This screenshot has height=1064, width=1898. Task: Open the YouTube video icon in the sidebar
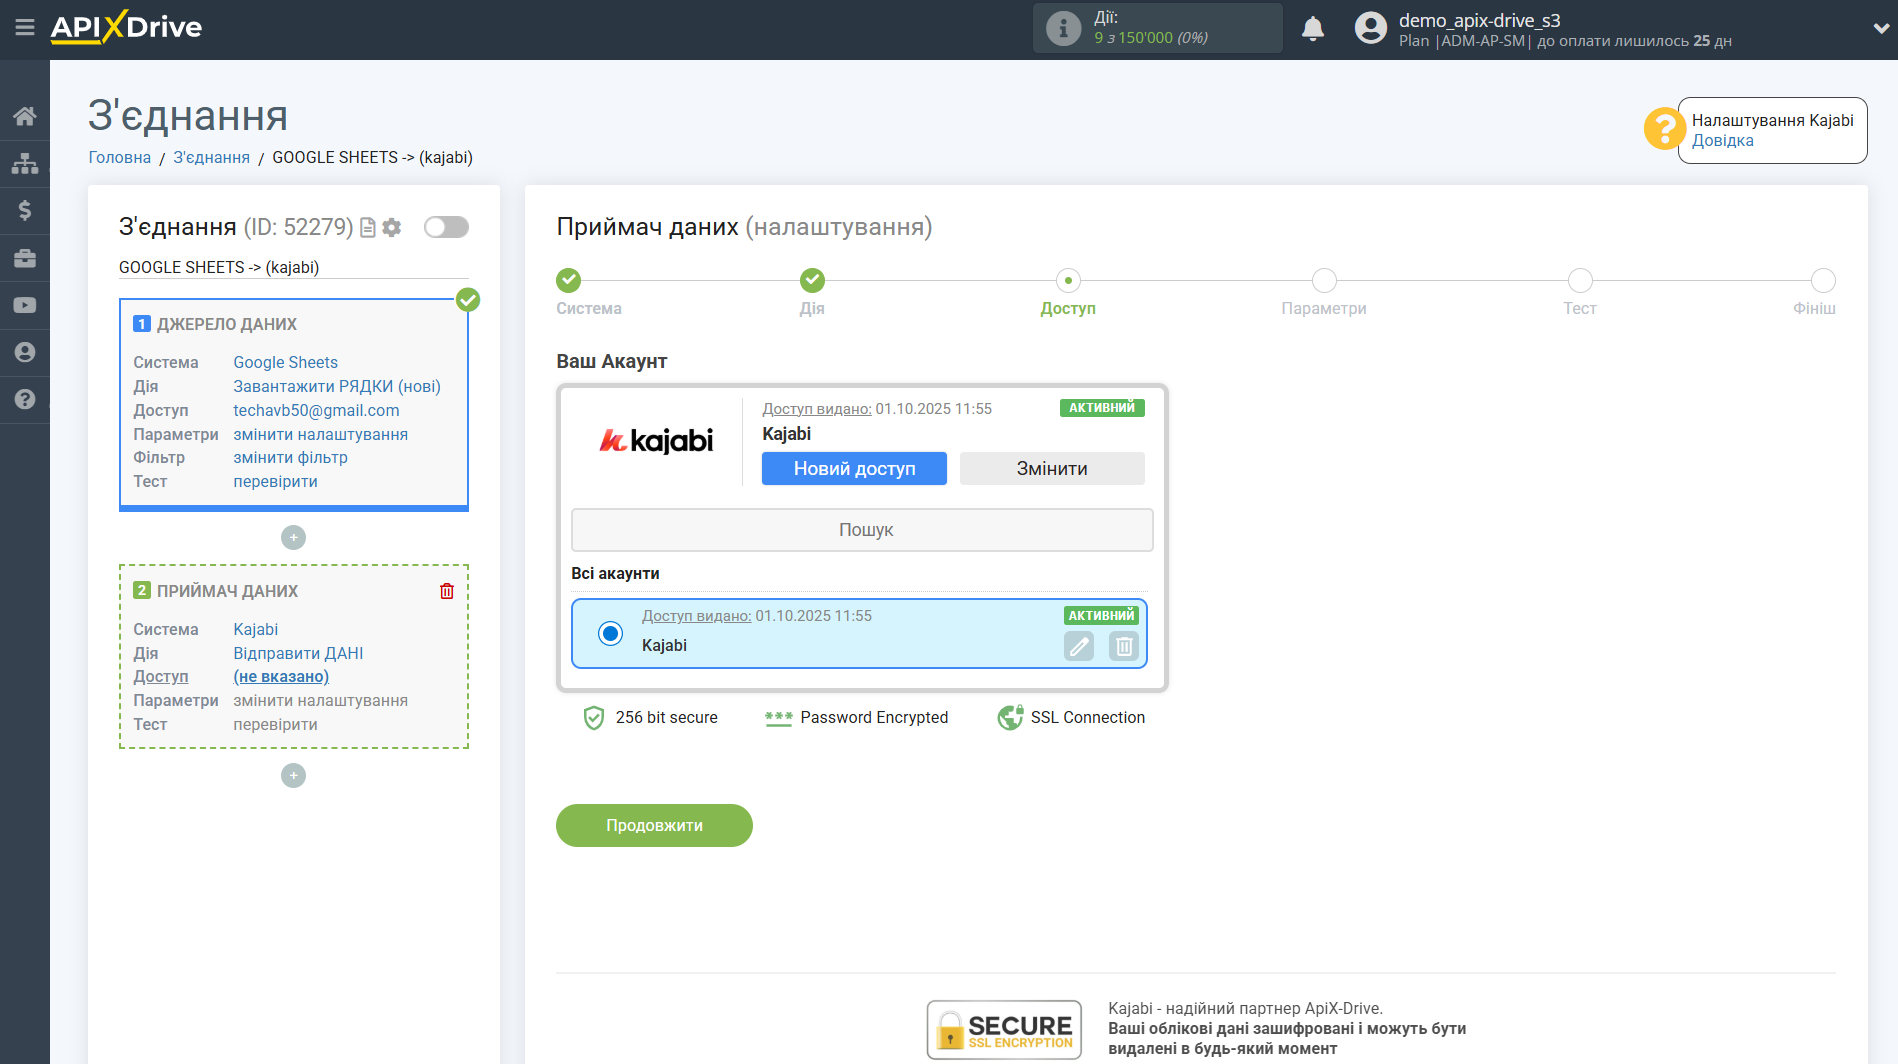coord(25,305)
